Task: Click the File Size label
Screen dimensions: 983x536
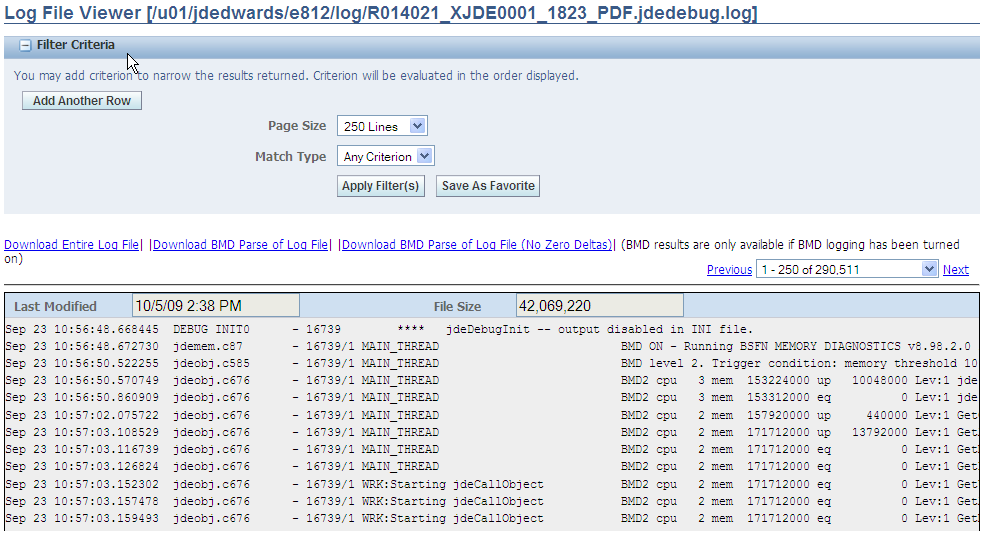Action: [457, 307]
